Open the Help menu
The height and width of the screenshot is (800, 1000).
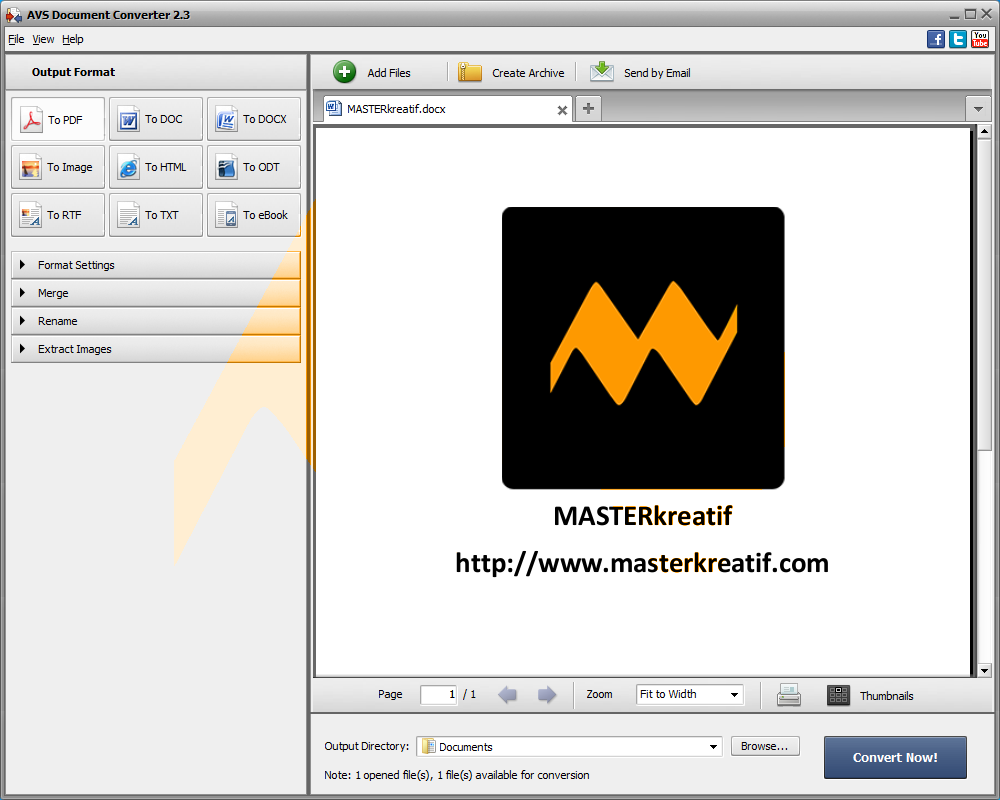(73, 40)
